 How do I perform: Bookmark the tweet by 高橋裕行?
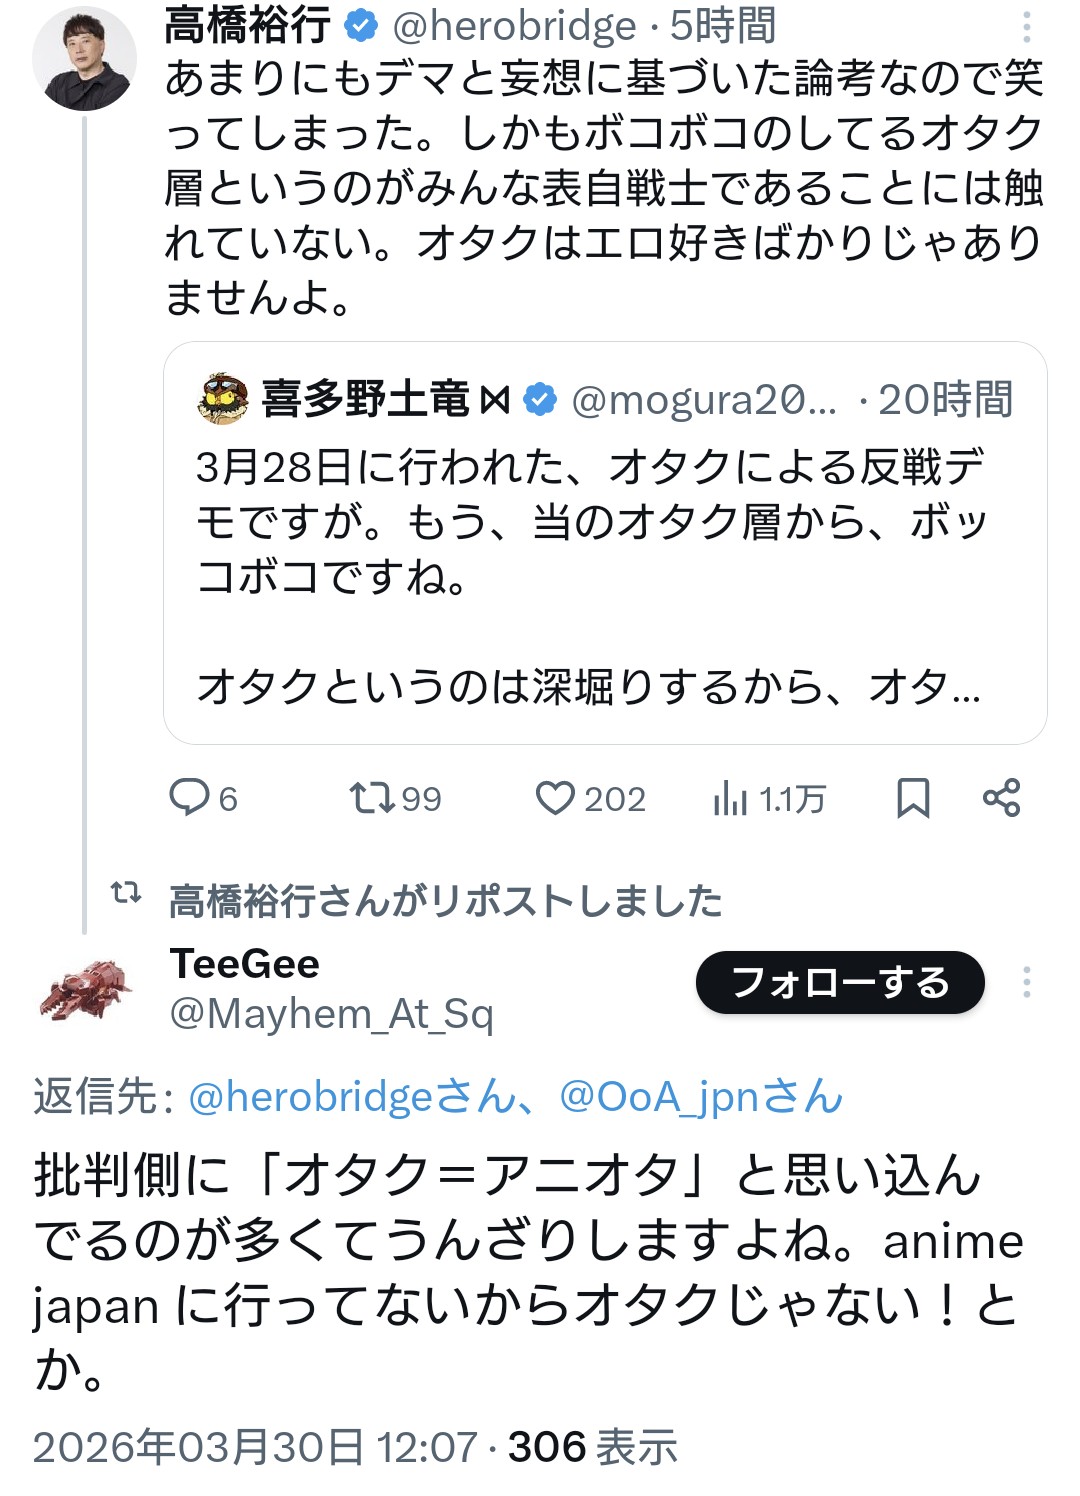(913, 798)
